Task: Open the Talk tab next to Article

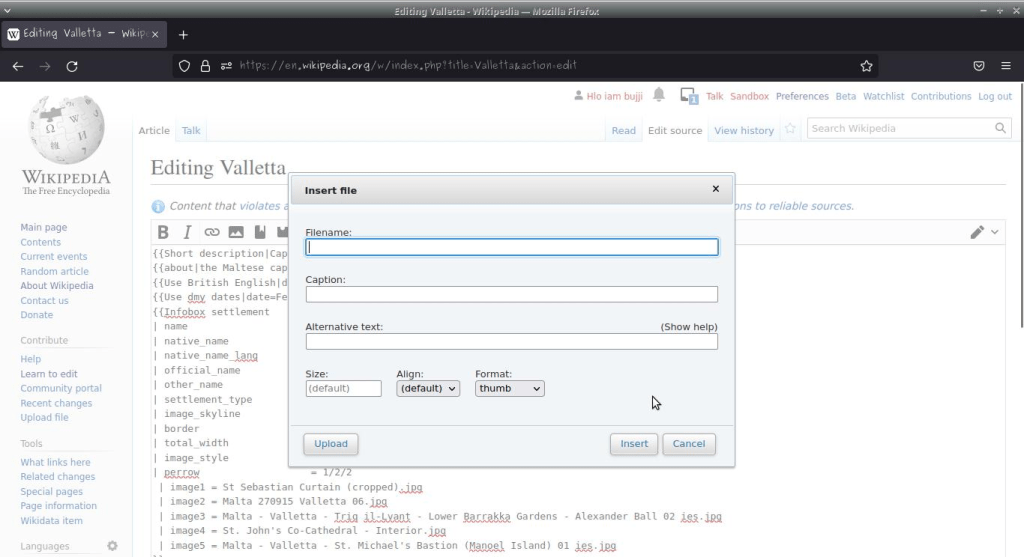Action: click(x=191, y=130)
